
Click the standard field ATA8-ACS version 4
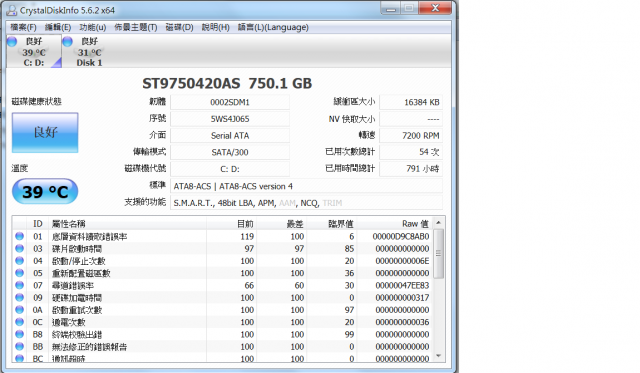[x=307, y=186]
